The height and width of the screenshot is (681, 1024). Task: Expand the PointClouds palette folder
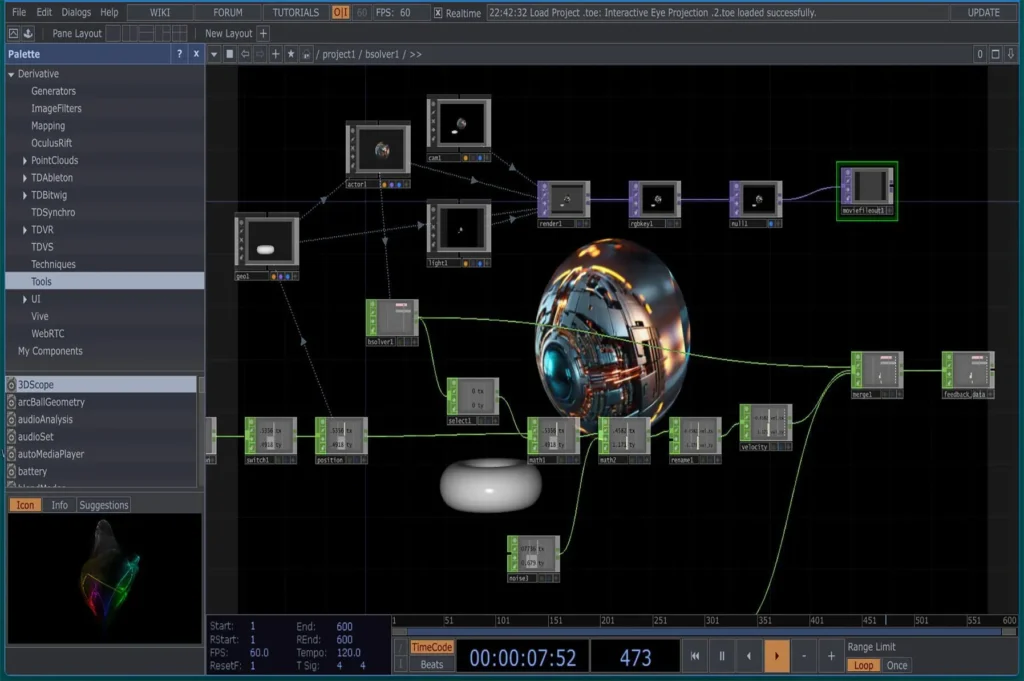click(25, 161)
